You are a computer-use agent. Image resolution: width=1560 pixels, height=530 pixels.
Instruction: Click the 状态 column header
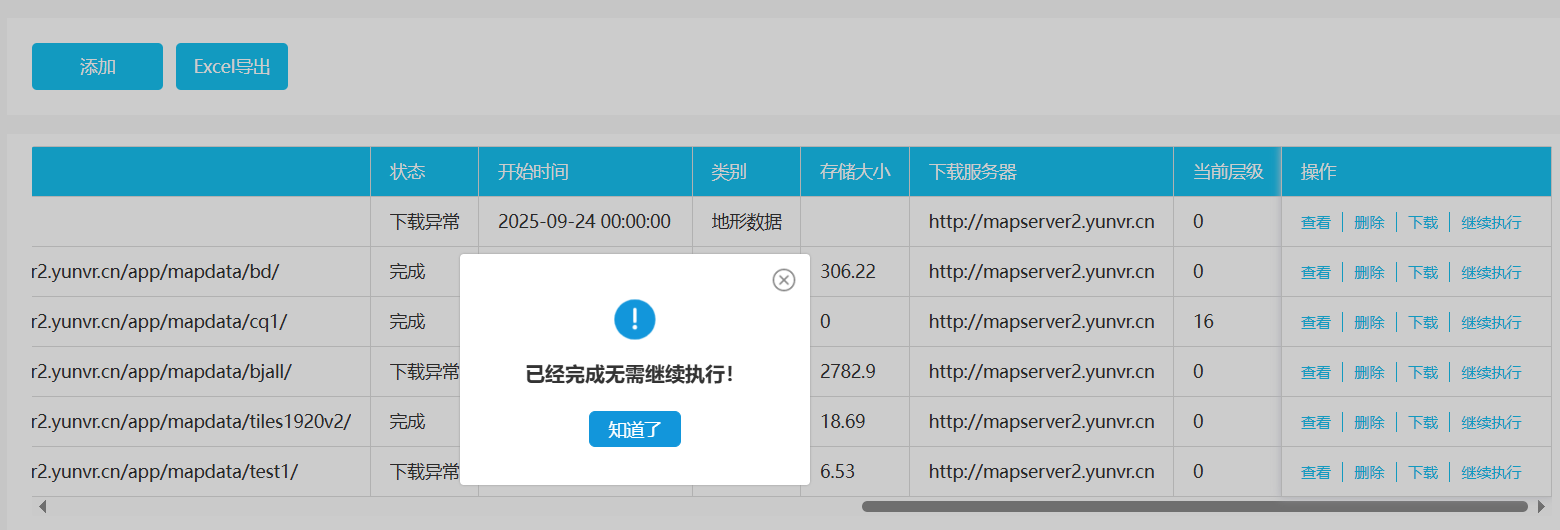(x=408, y=172)
